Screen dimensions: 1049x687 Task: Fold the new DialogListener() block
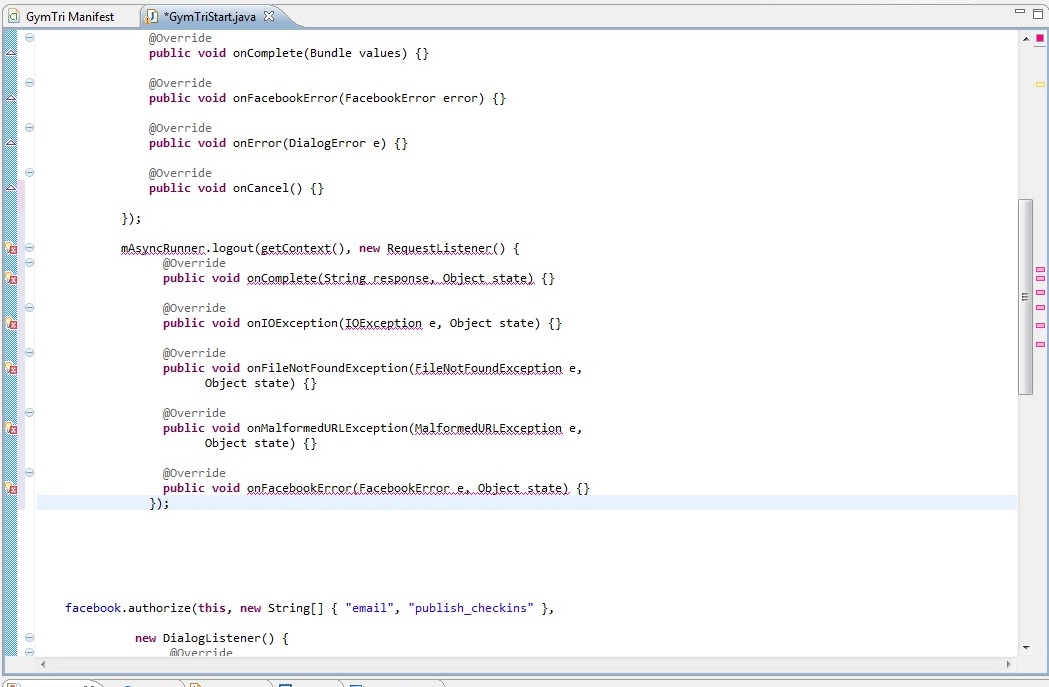click(x=29, y=637)
